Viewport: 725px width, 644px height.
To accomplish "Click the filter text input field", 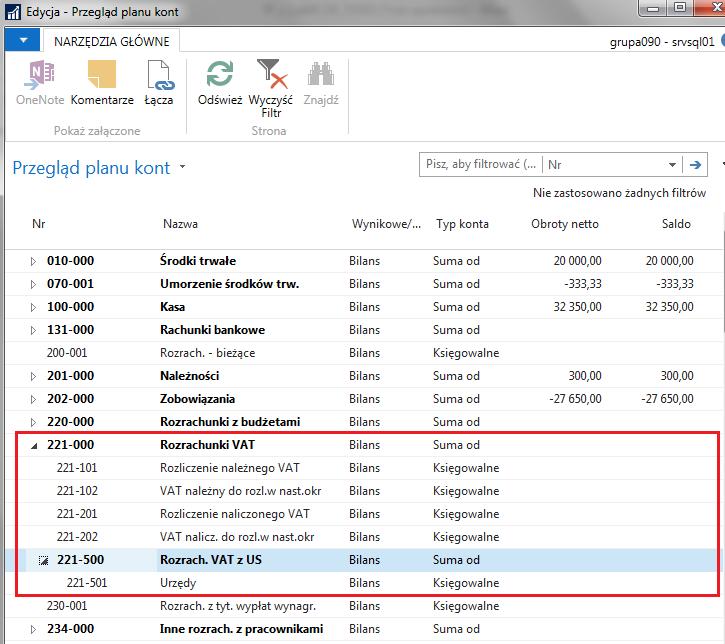I will click(x=480, y=165).
